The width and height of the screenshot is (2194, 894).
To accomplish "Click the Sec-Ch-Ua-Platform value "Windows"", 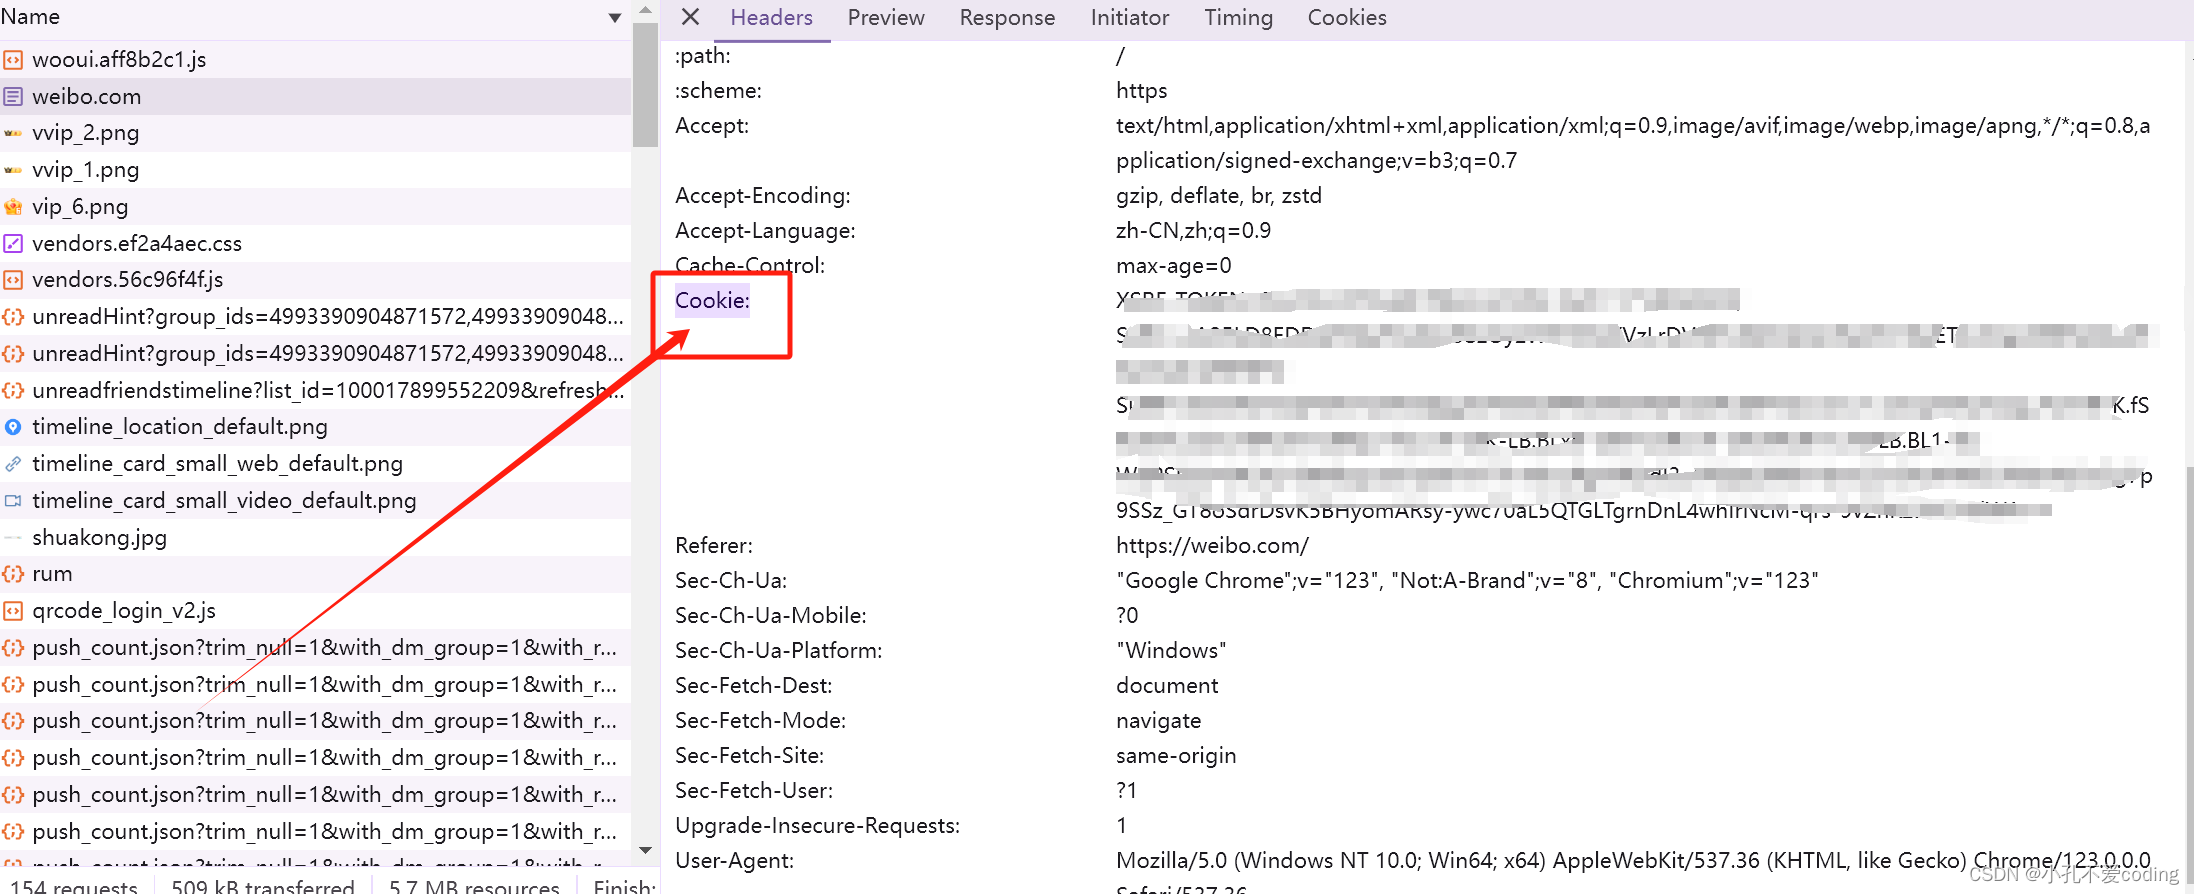I will 1171,651.
